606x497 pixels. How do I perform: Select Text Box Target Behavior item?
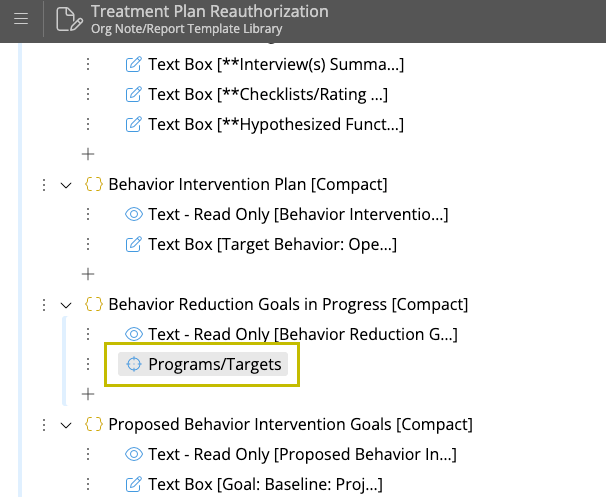(272, 244)
